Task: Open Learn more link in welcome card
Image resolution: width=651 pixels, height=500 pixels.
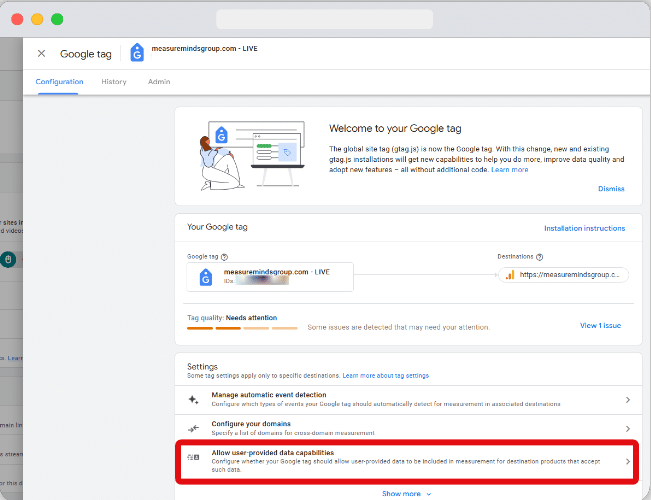Action: click(509, 170)
